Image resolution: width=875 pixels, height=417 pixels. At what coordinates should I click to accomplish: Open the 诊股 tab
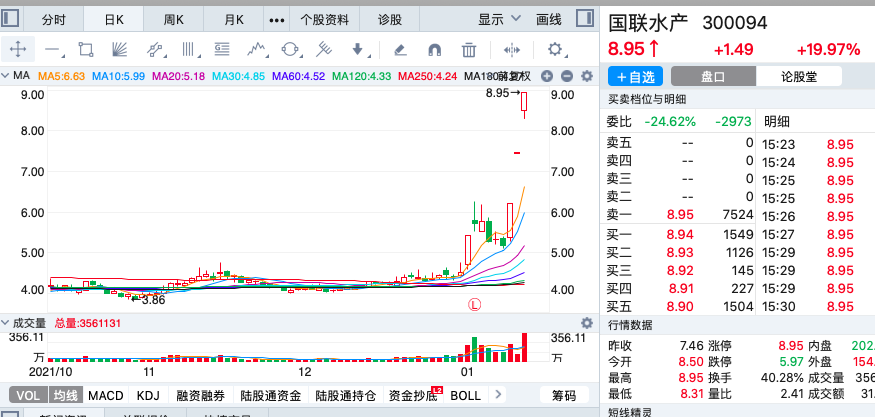click(390, 20)
